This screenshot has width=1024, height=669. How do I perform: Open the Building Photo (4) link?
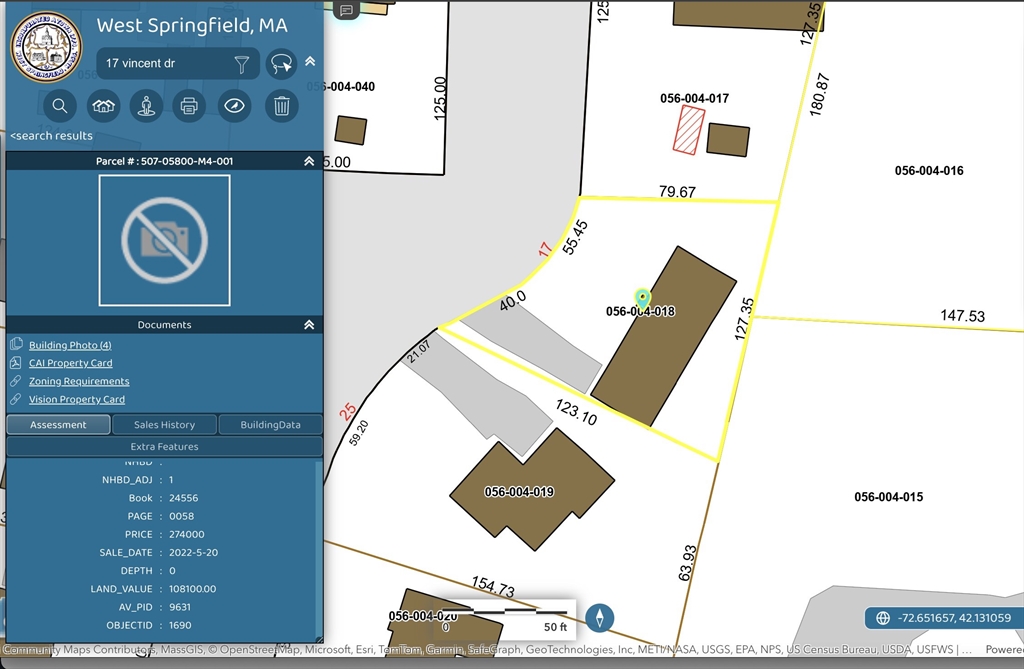70,345
